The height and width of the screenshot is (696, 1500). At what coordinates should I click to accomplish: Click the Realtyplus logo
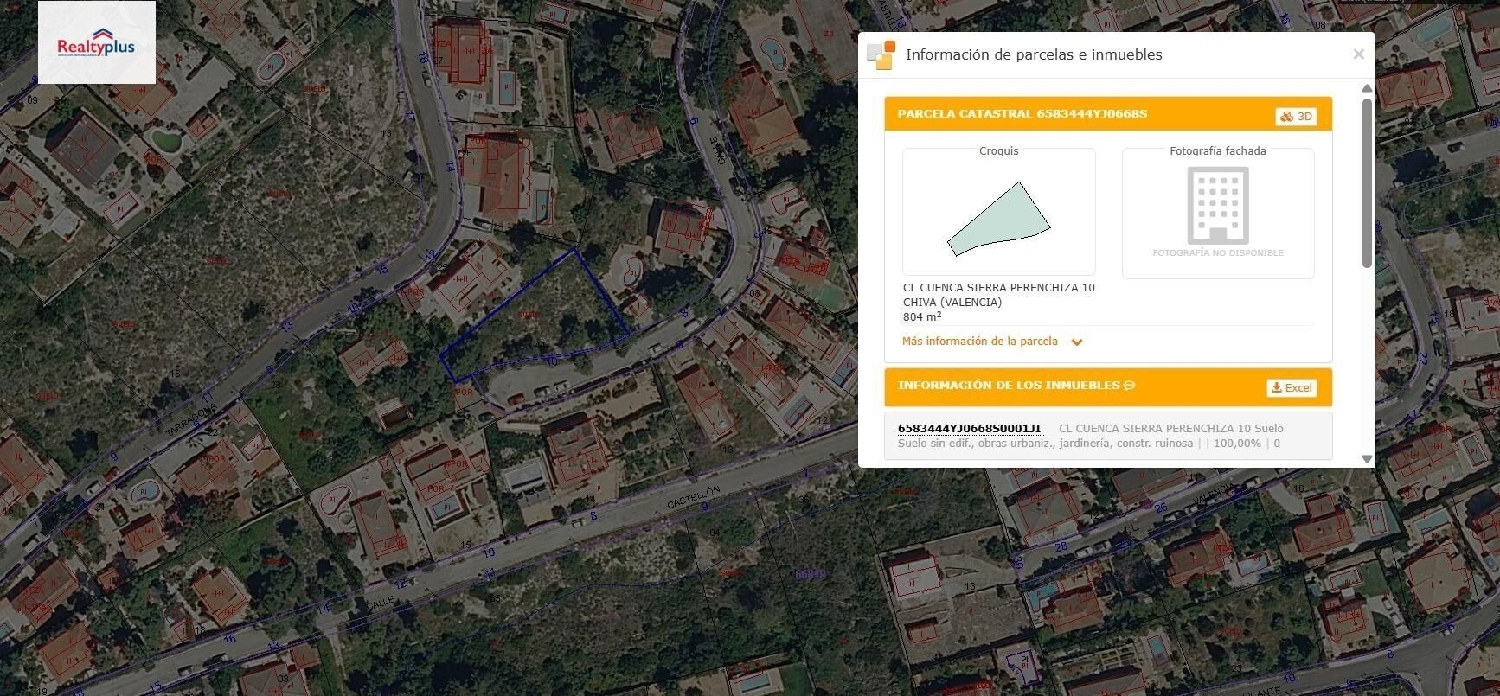pos(96,43)
